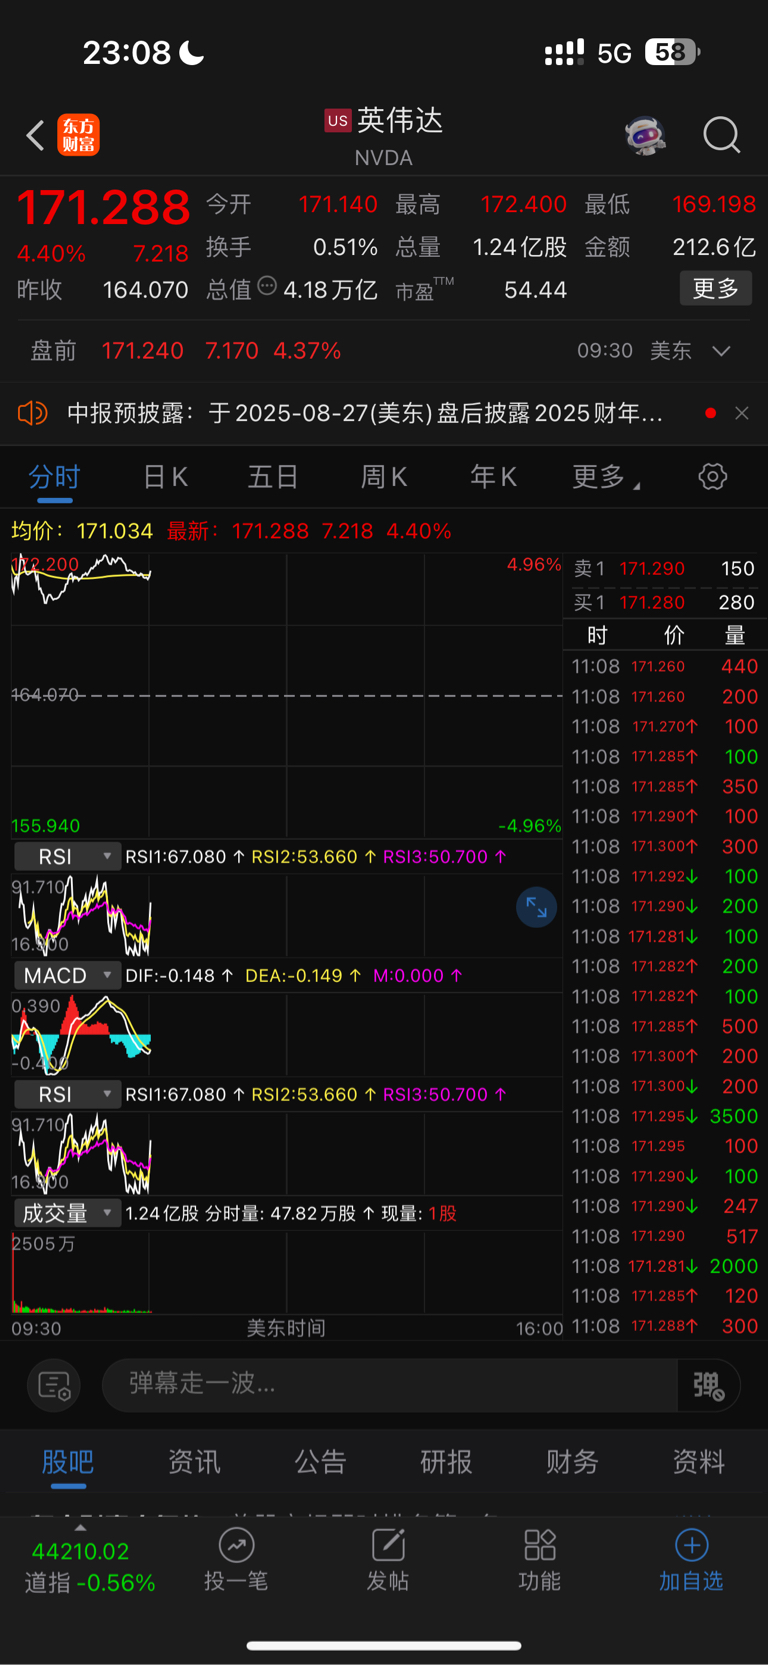The image size is (768, 1665).
Task: Open the 资料 tab
Action: click(x=698, y=1462)
